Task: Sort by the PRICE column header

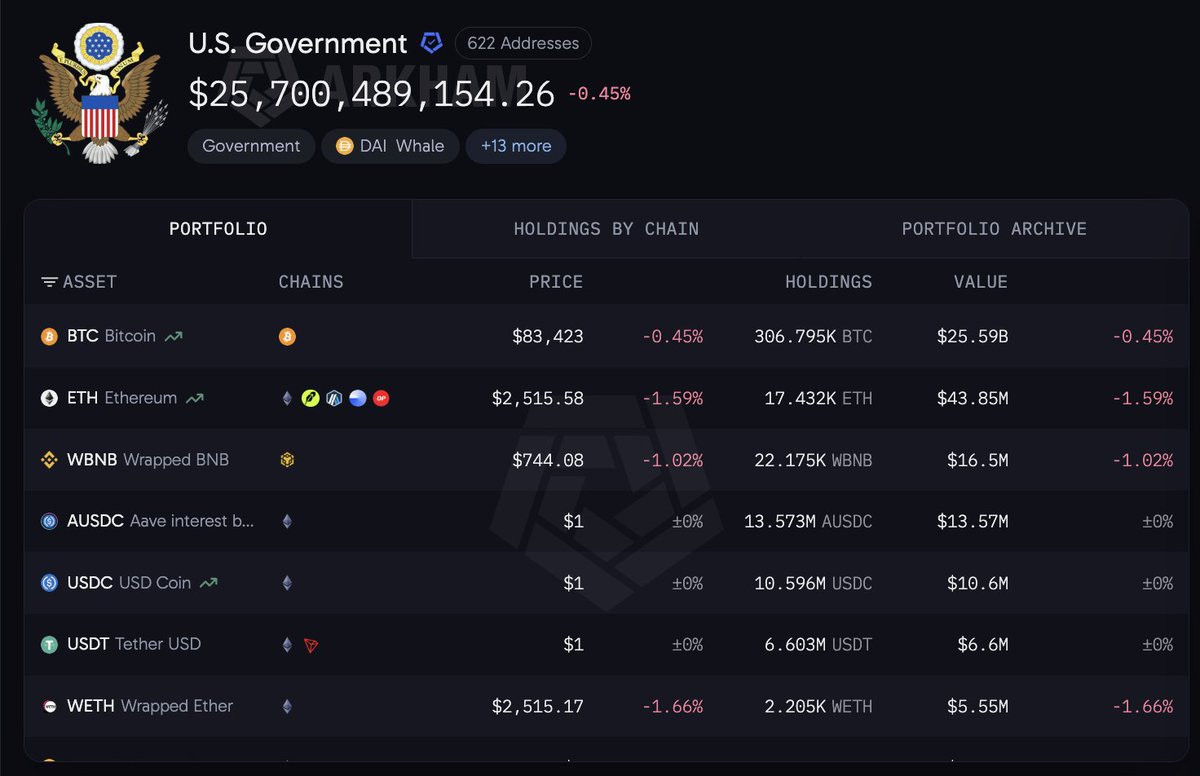Action: point(556,282)
